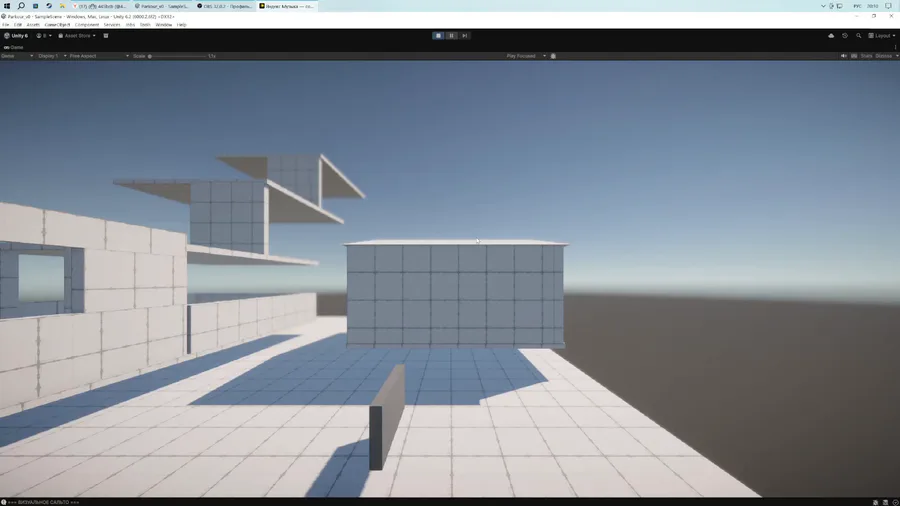The width and height of the screenshot is (900, 506).
Task: Open the Unity Cloud icon
Action: [831, 36]
